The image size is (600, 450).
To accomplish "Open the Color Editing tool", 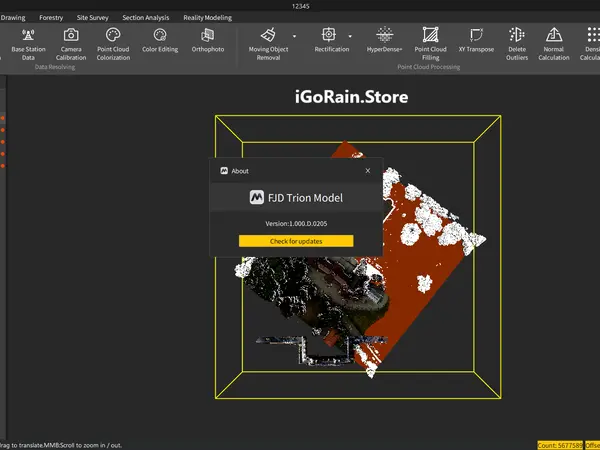I will (x=160, y=40).
